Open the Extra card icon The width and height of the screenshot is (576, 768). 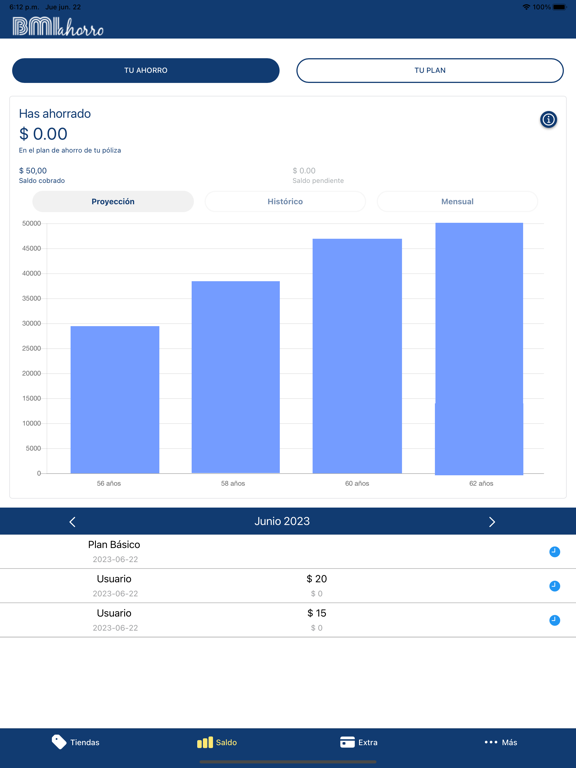click(347, 742)
